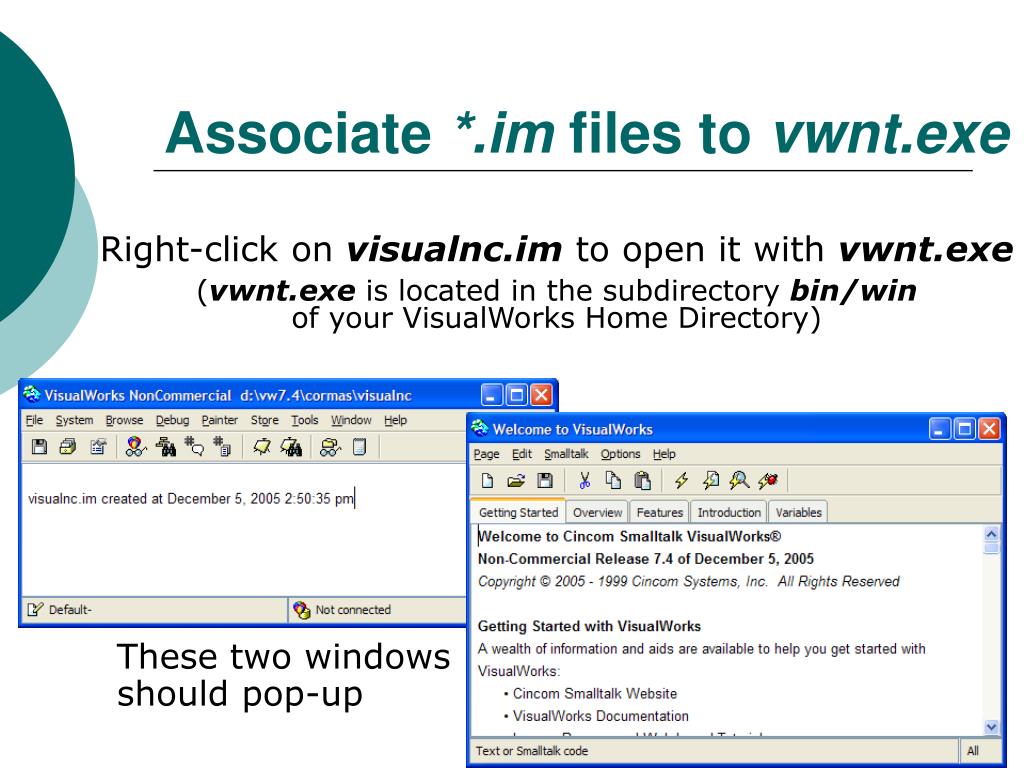The image size is (1024, 768).
Task: Click the save image floppy icon in VisualWorks NonCommercial toolbar
Action: click(x=39, y=447)
